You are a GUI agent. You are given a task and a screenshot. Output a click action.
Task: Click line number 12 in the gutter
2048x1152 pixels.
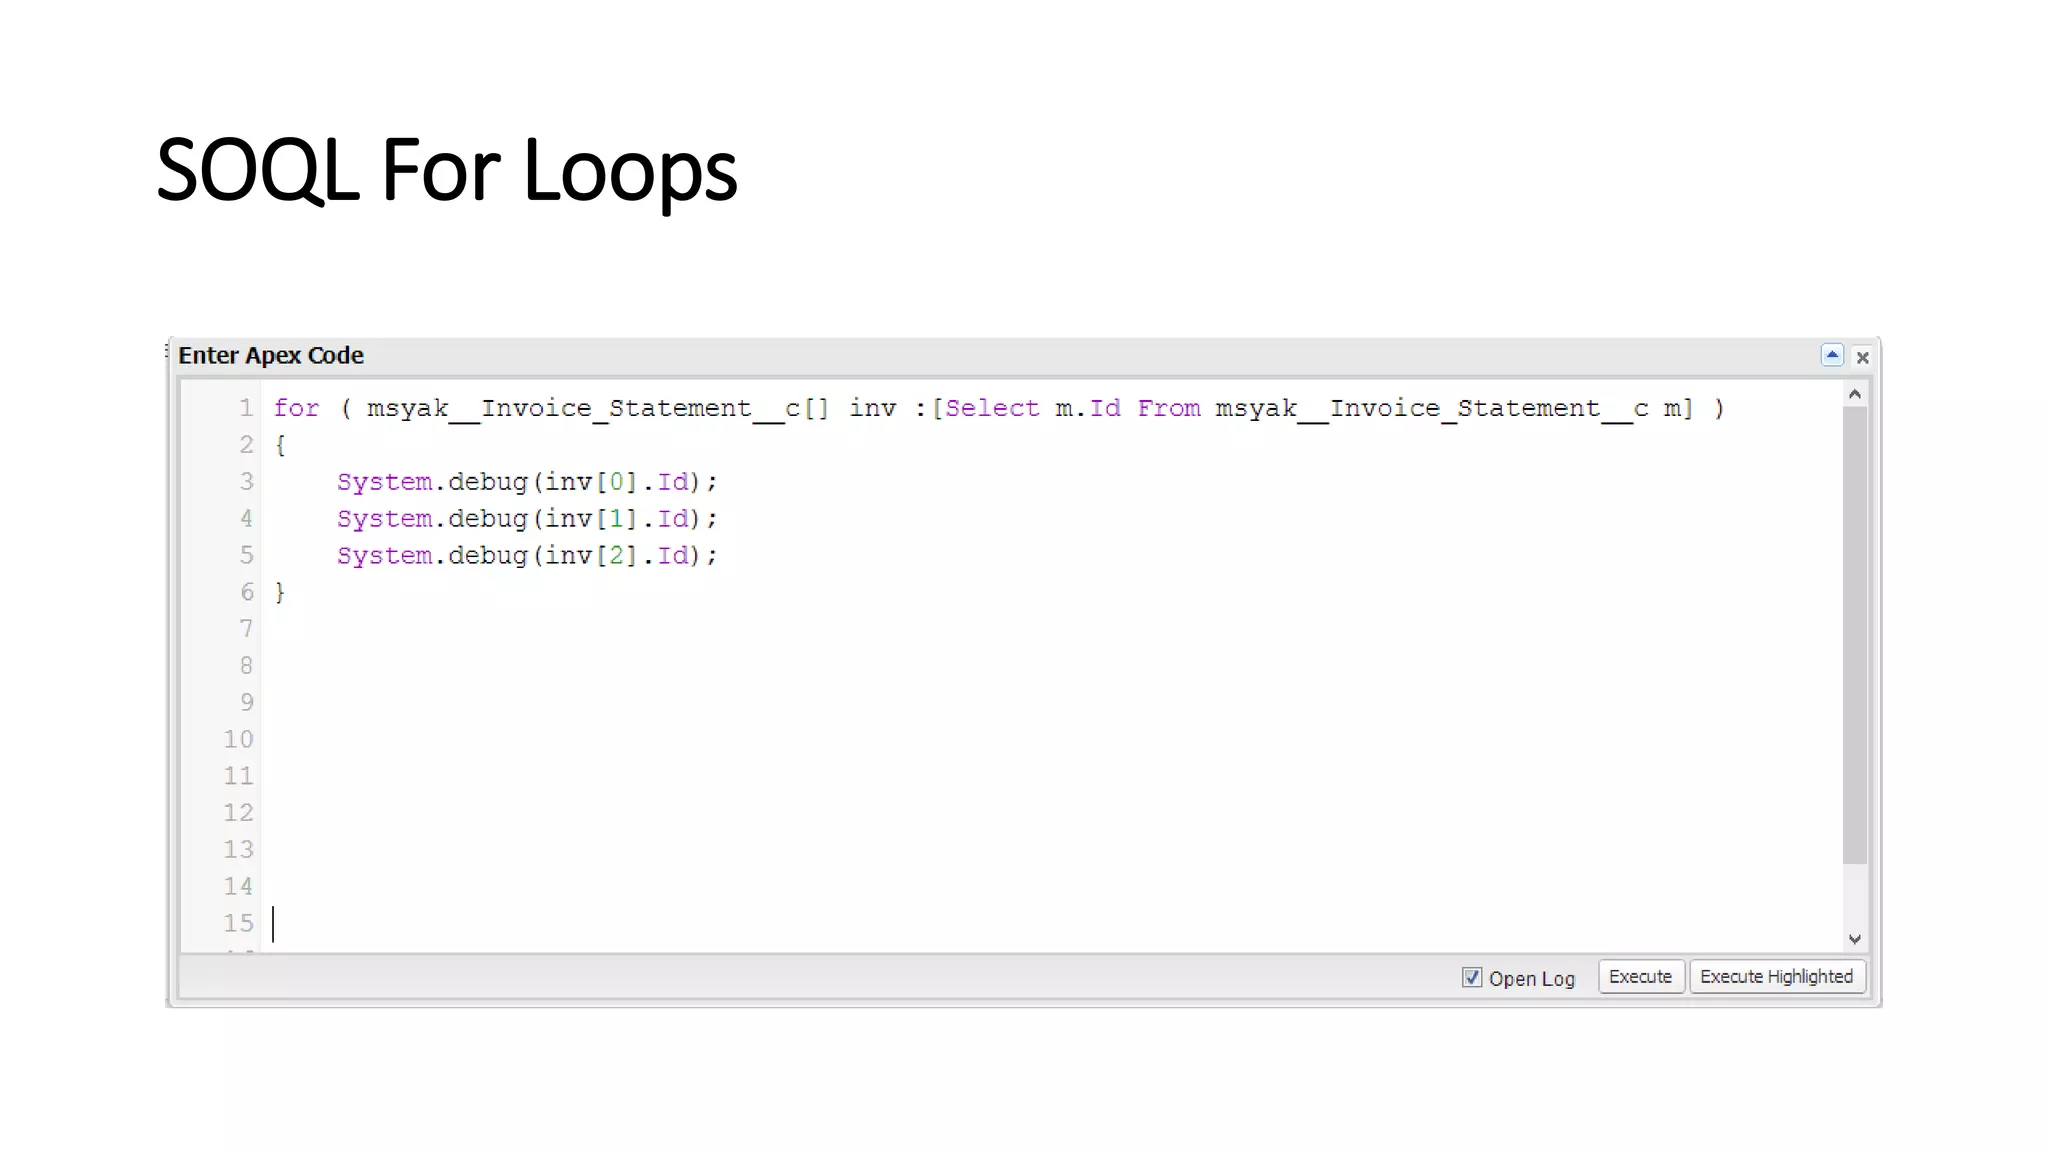(x=238, y=813)
